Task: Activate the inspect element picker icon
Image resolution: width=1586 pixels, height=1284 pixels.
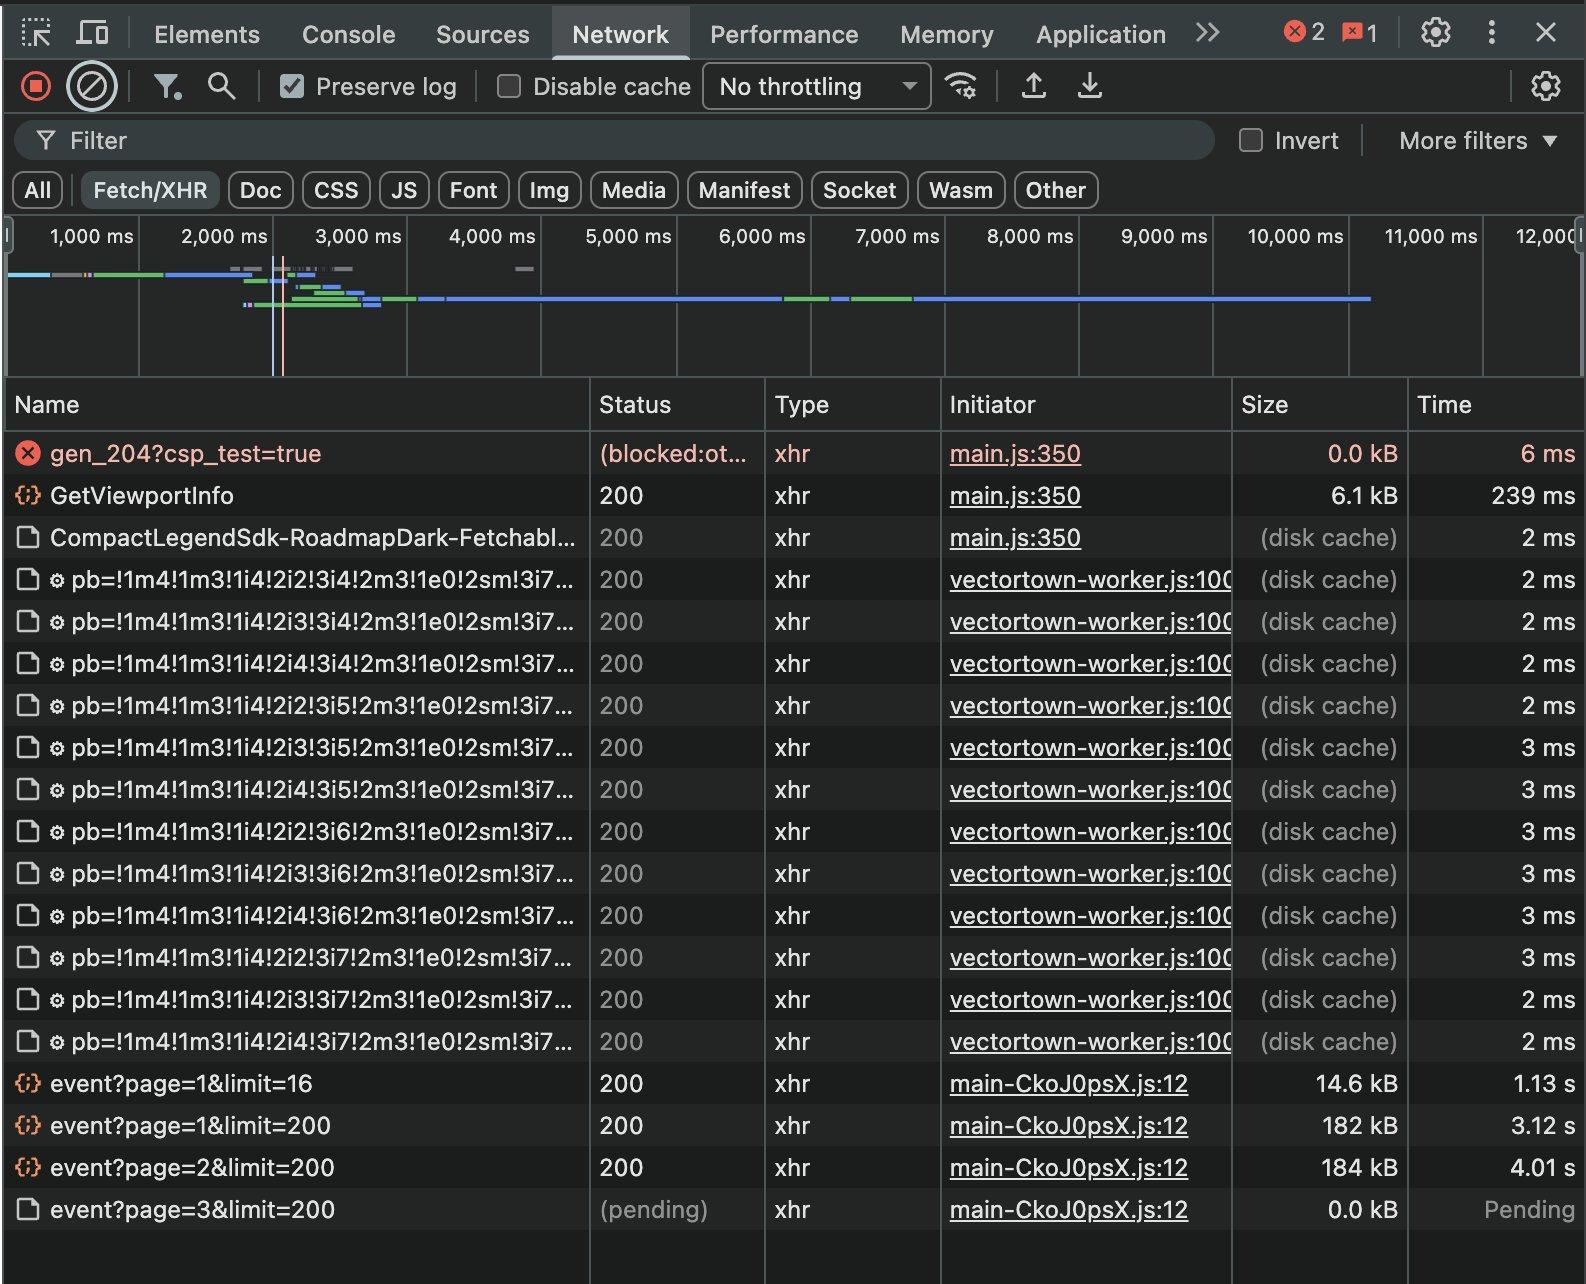Action: [x=36, y=33]
